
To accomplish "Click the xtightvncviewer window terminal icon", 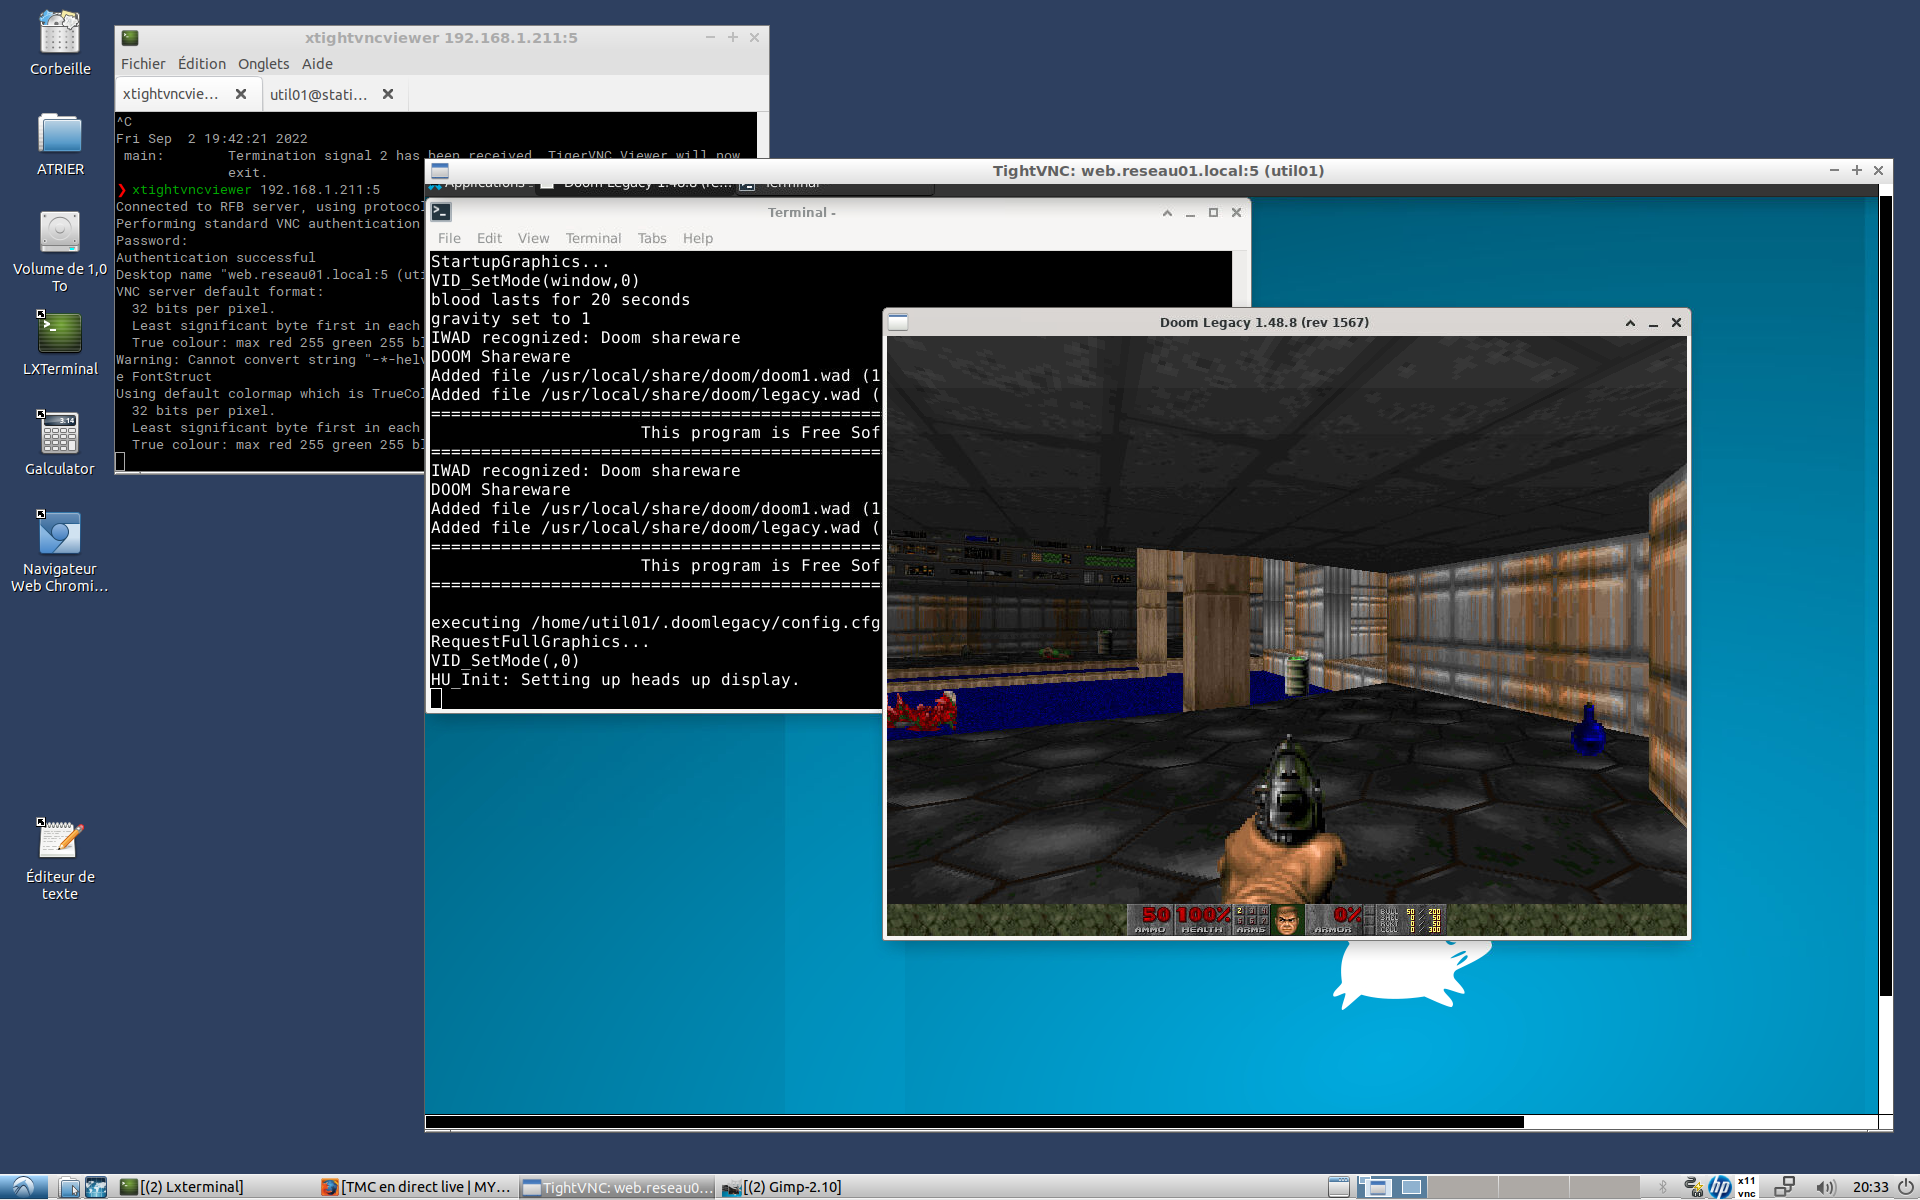I will (130, 38).
